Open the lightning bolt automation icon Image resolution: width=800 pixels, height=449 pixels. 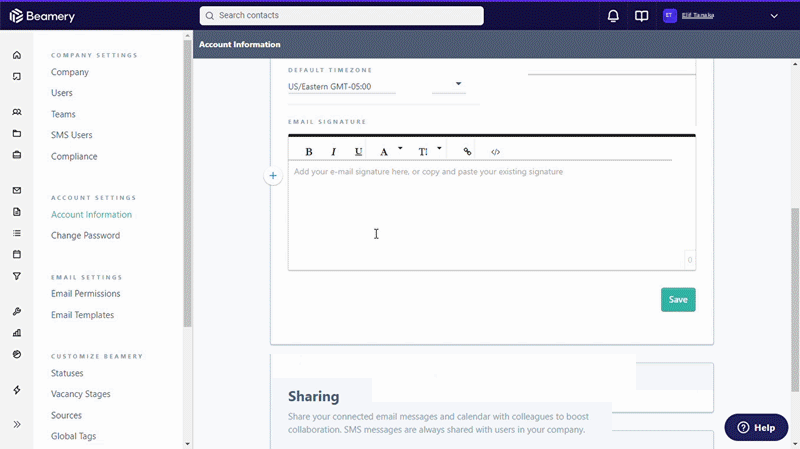[x=17, y=390]
